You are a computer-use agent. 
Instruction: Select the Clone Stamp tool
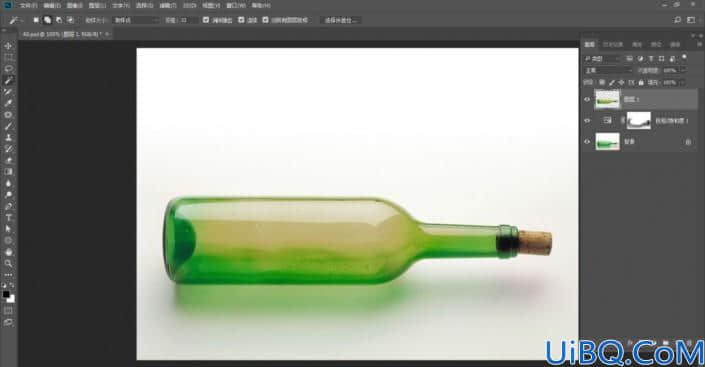click(8, 138)
